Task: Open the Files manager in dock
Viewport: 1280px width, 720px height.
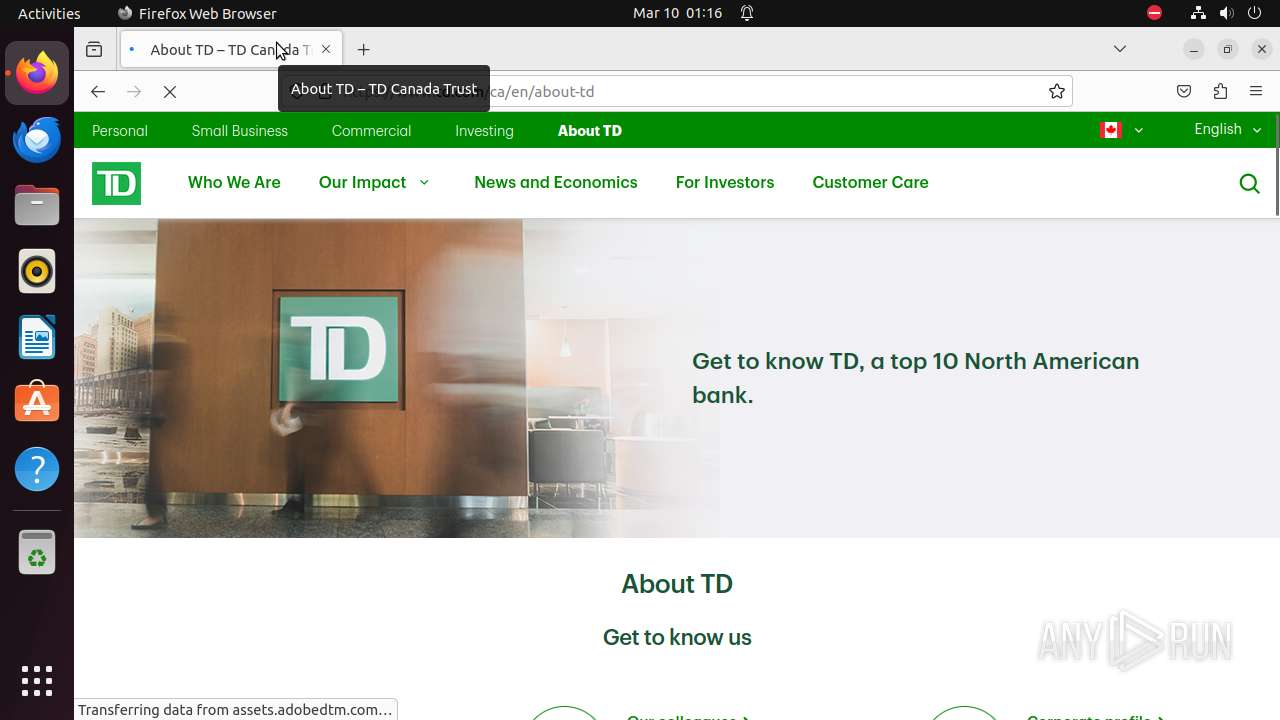Action: [x=37, y=205]
